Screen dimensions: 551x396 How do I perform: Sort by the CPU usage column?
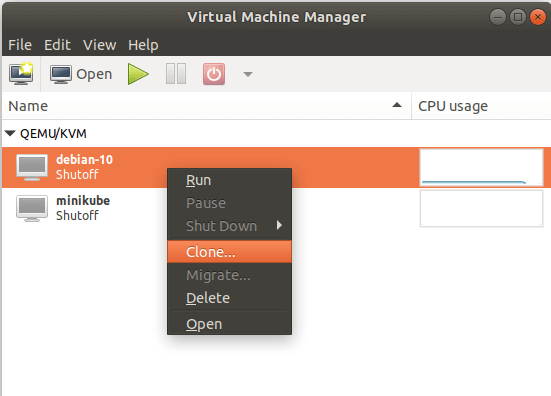481,106
